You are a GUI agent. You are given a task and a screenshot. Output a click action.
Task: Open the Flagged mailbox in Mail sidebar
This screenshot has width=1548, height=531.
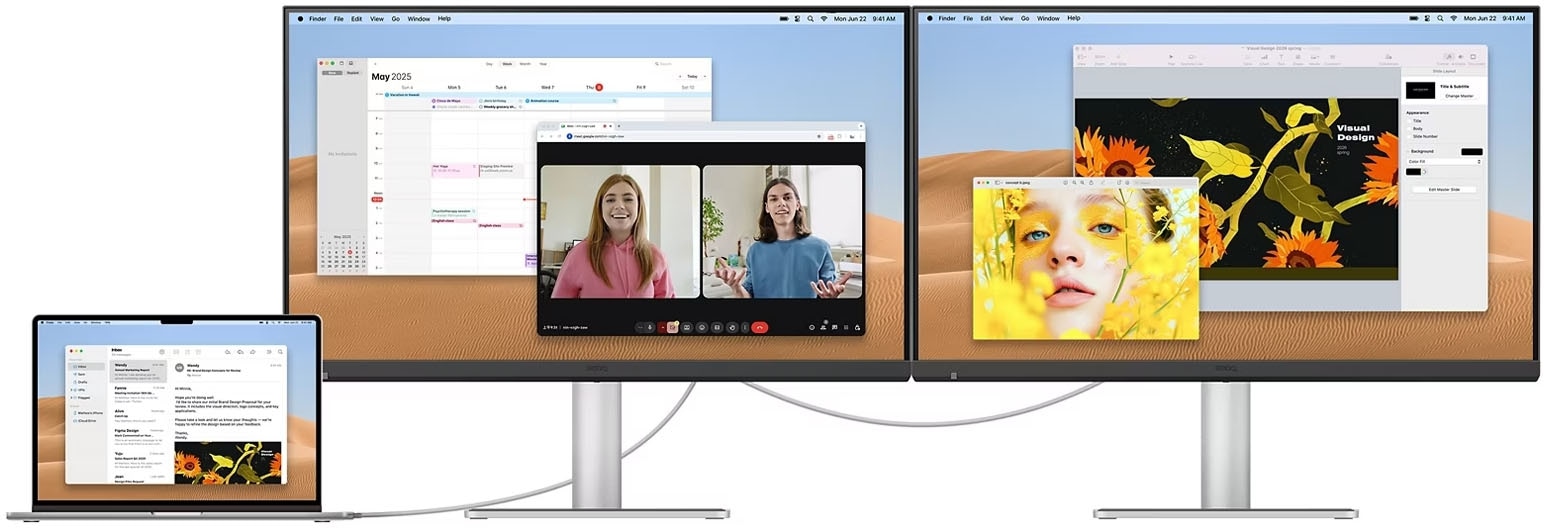[84, 397]
